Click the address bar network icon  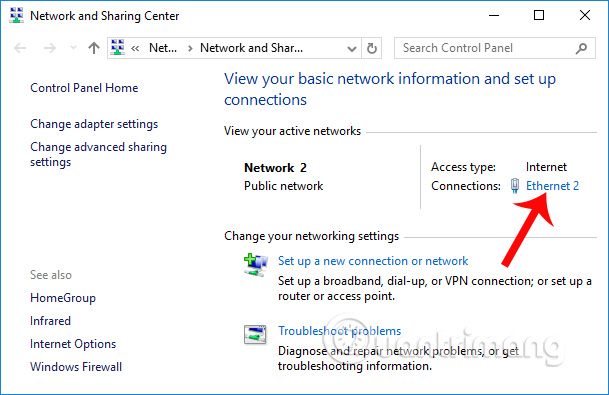[x=118, y=48]
